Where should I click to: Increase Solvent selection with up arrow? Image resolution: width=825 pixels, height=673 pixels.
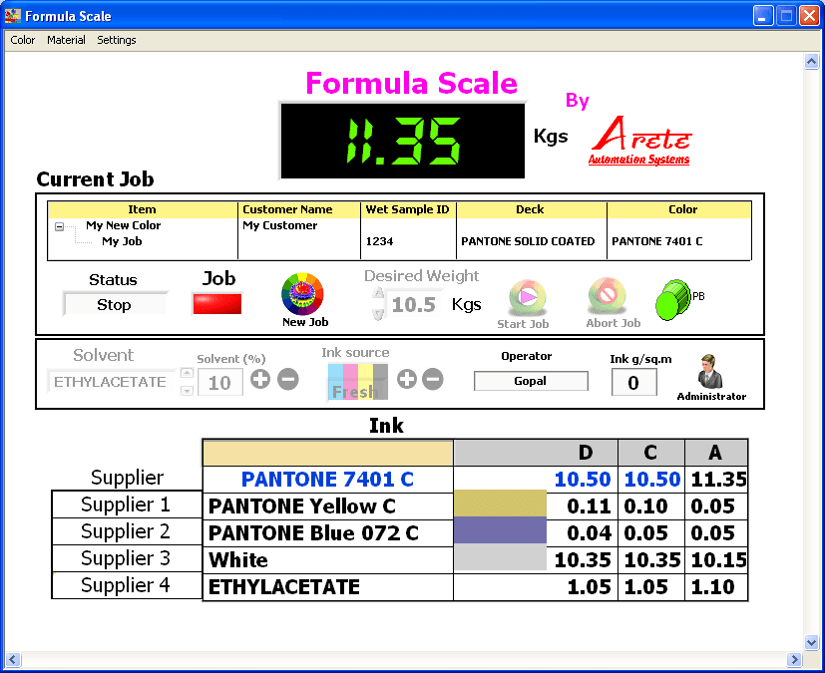[187, 373]
